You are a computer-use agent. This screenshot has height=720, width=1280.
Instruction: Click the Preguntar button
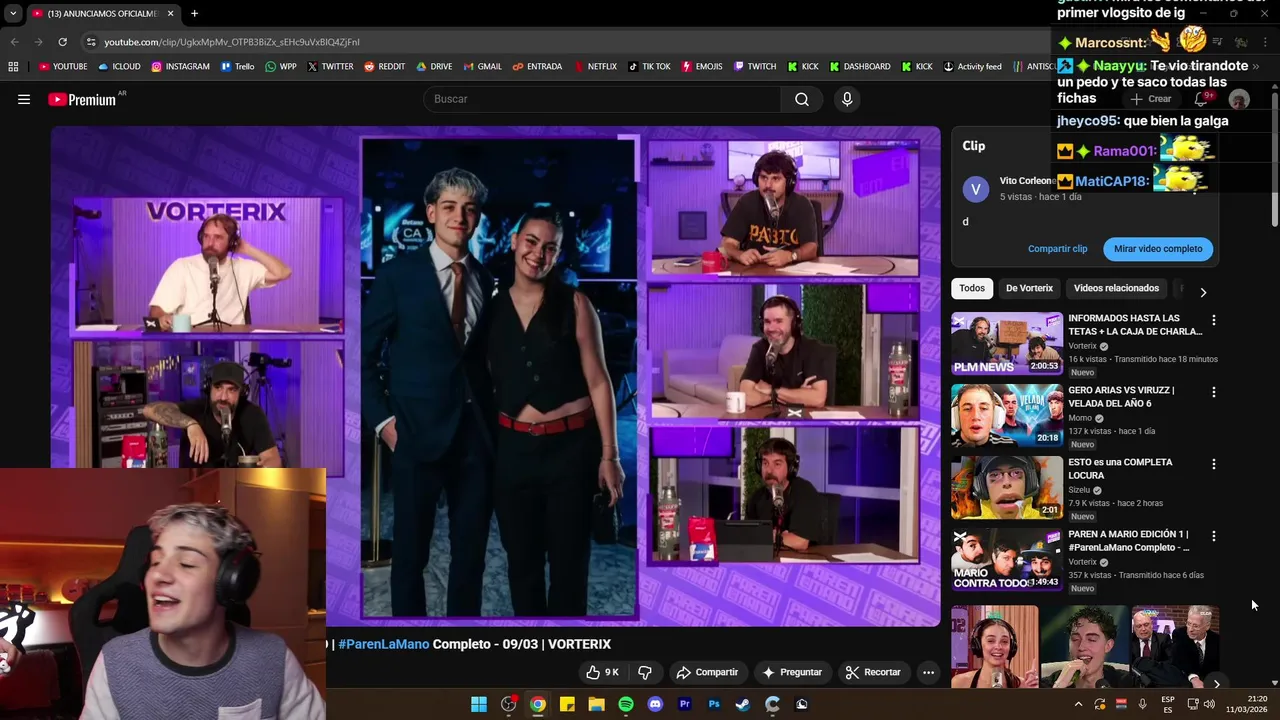pyautogui.click(x=792, y=672)
